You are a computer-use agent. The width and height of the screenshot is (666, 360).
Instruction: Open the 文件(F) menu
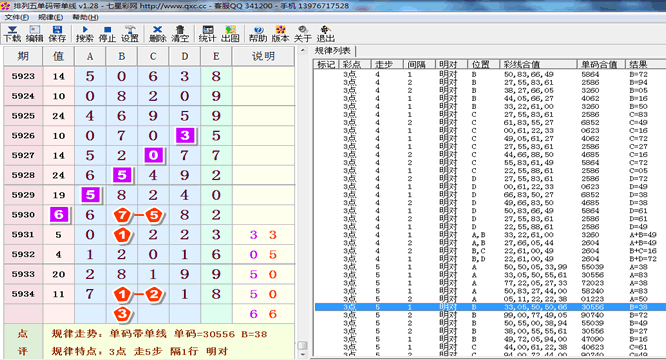click(x=17, y=17)
